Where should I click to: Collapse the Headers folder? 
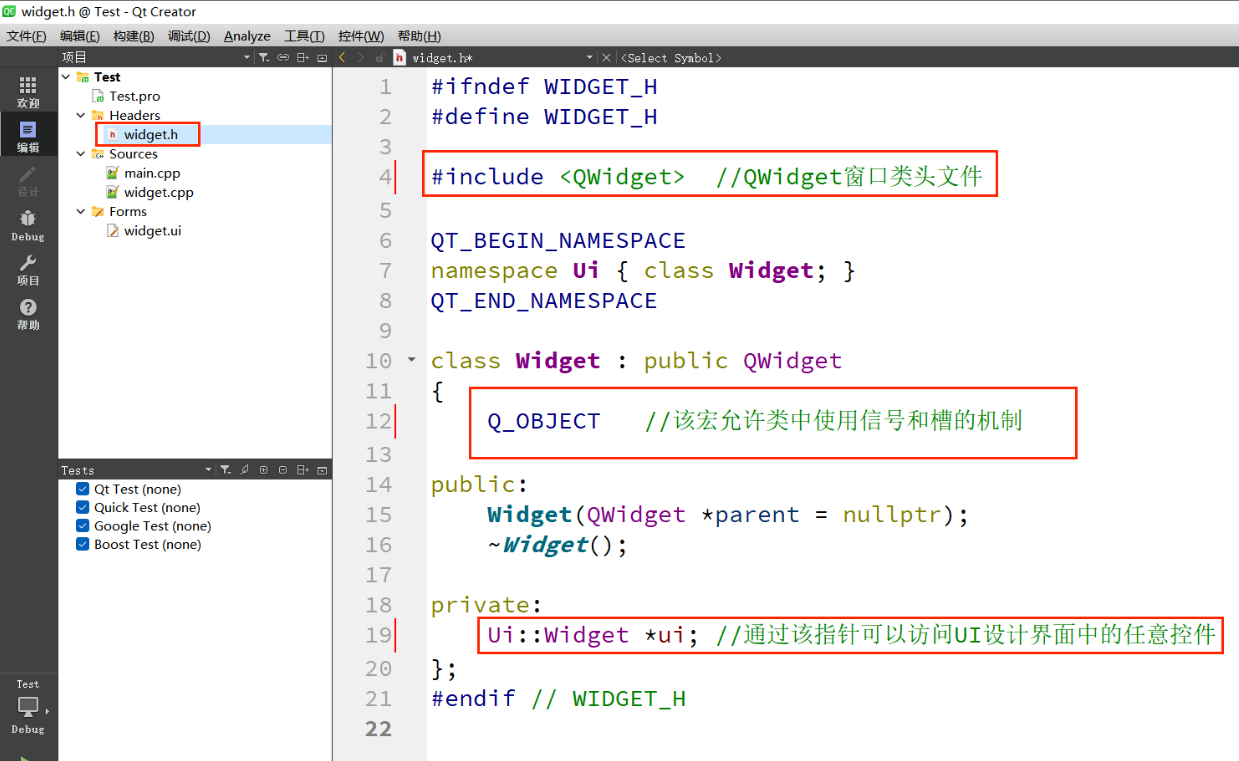click(81, 116)
